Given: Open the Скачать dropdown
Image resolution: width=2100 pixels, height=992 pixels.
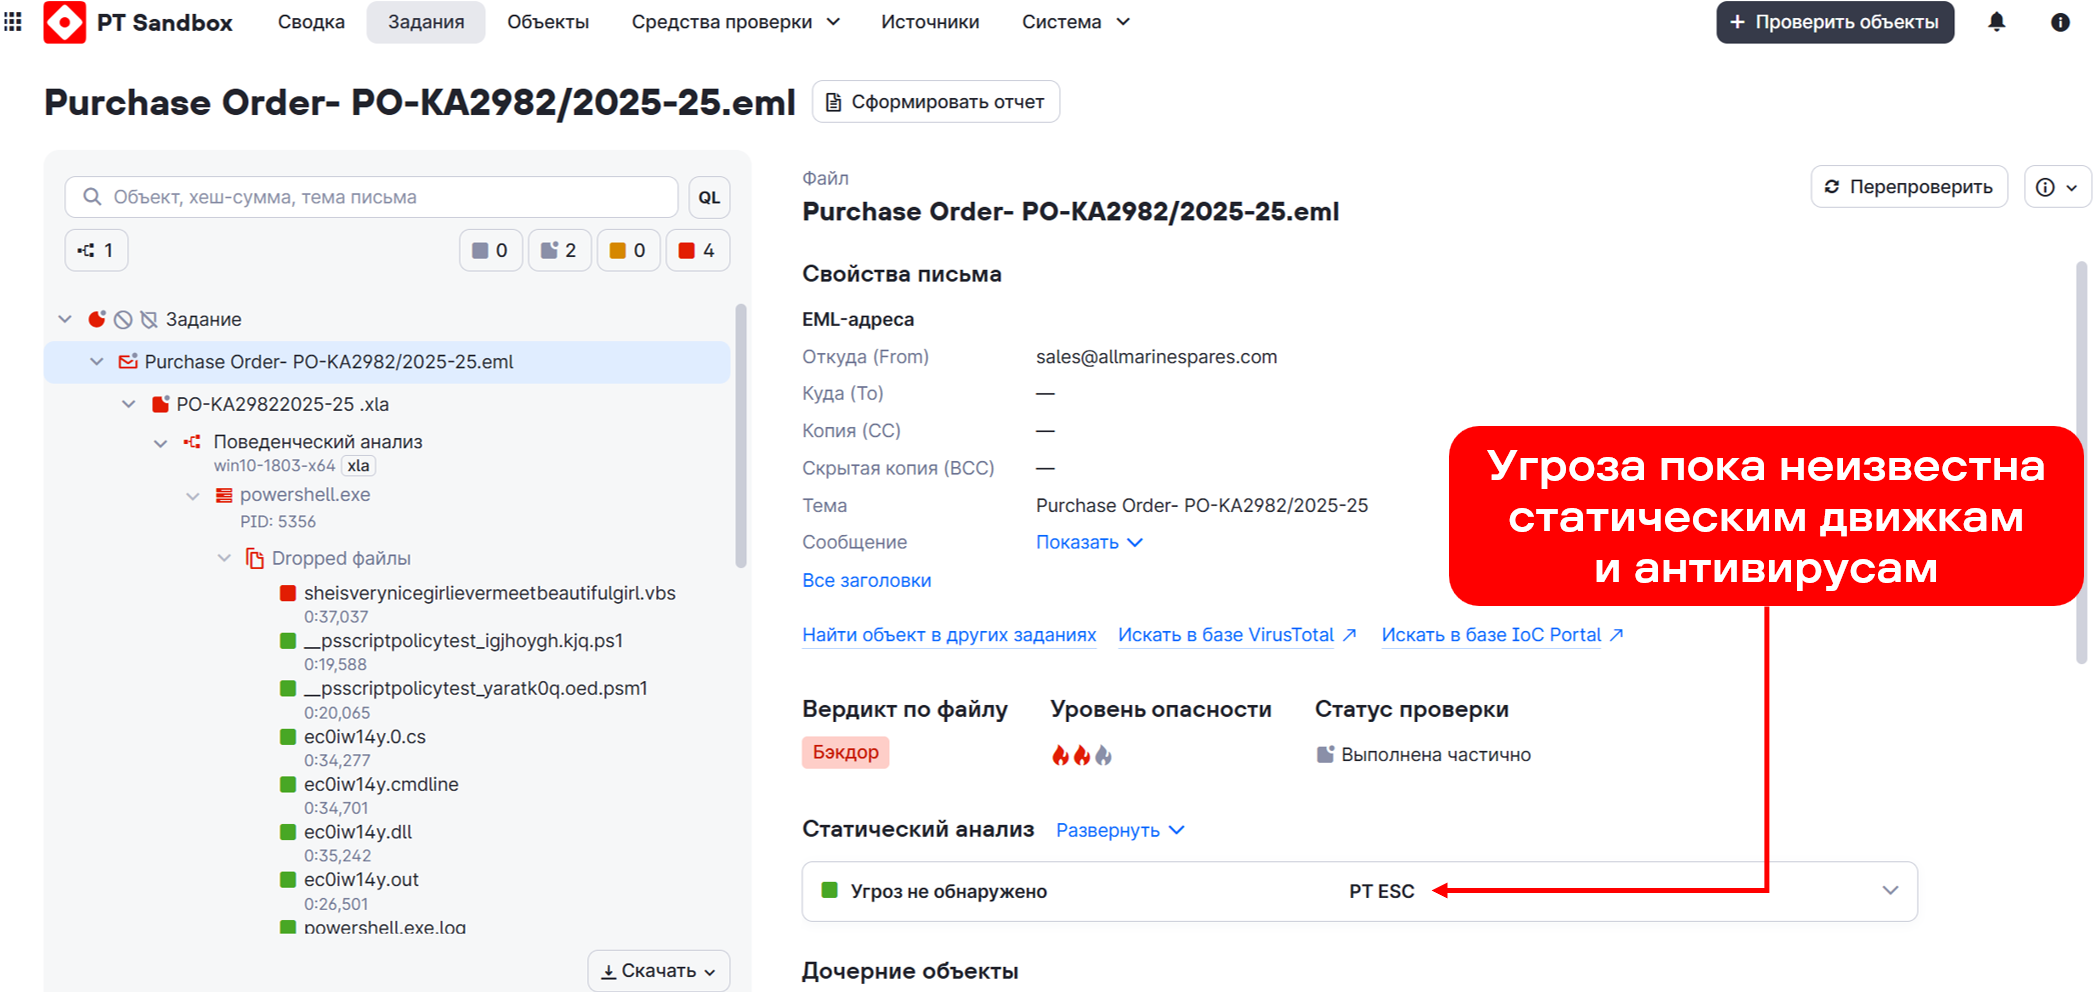Looking at the screenshot, I should (658, 971).
